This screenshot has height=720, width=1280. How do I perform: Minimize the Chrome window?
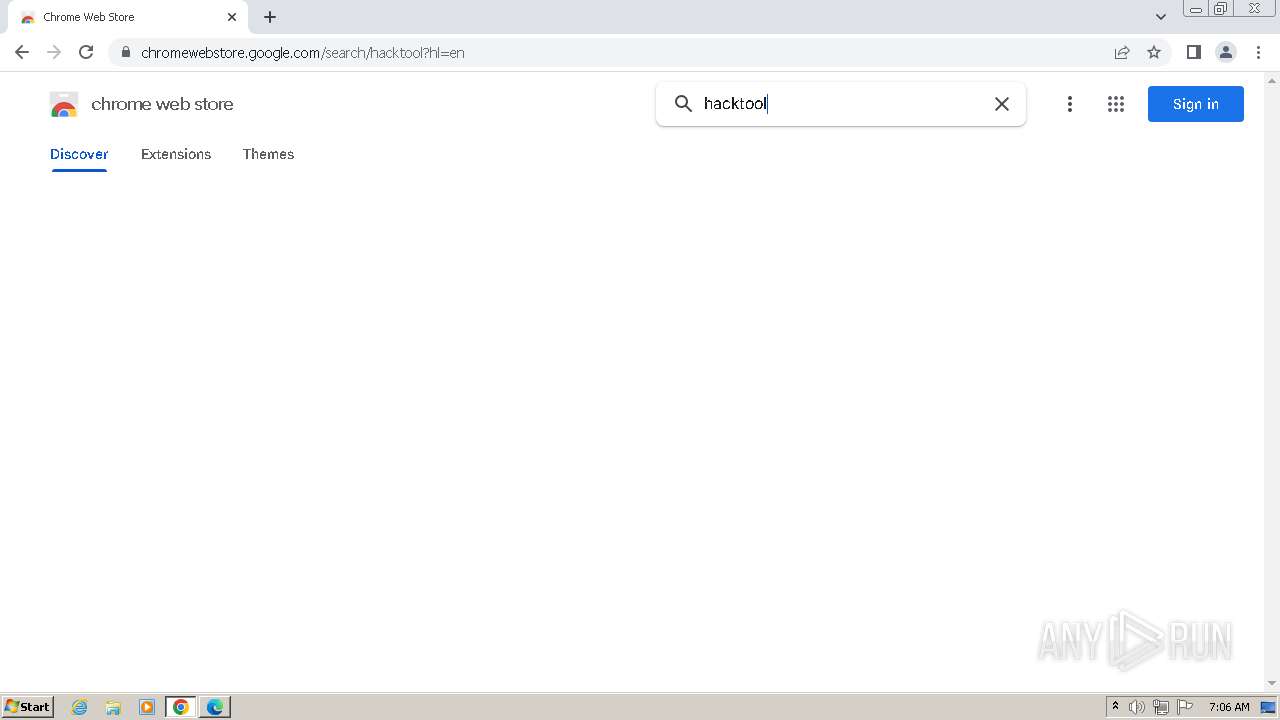[1195, 9]
